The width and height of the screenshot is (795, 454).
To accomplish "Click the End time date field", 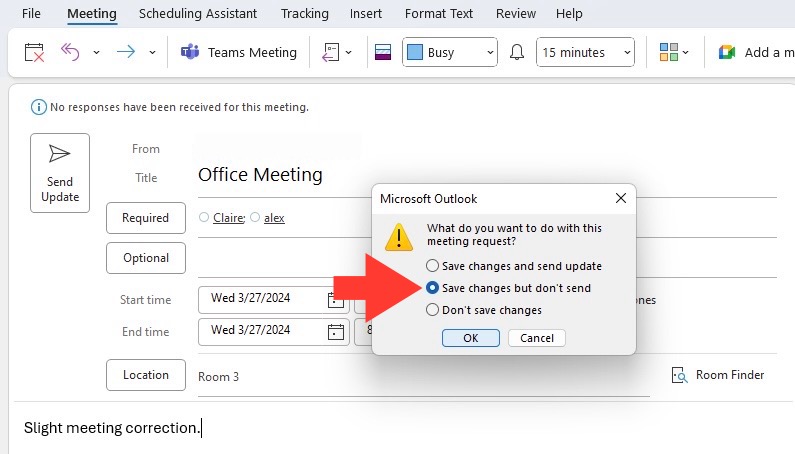I will point(274,332).
